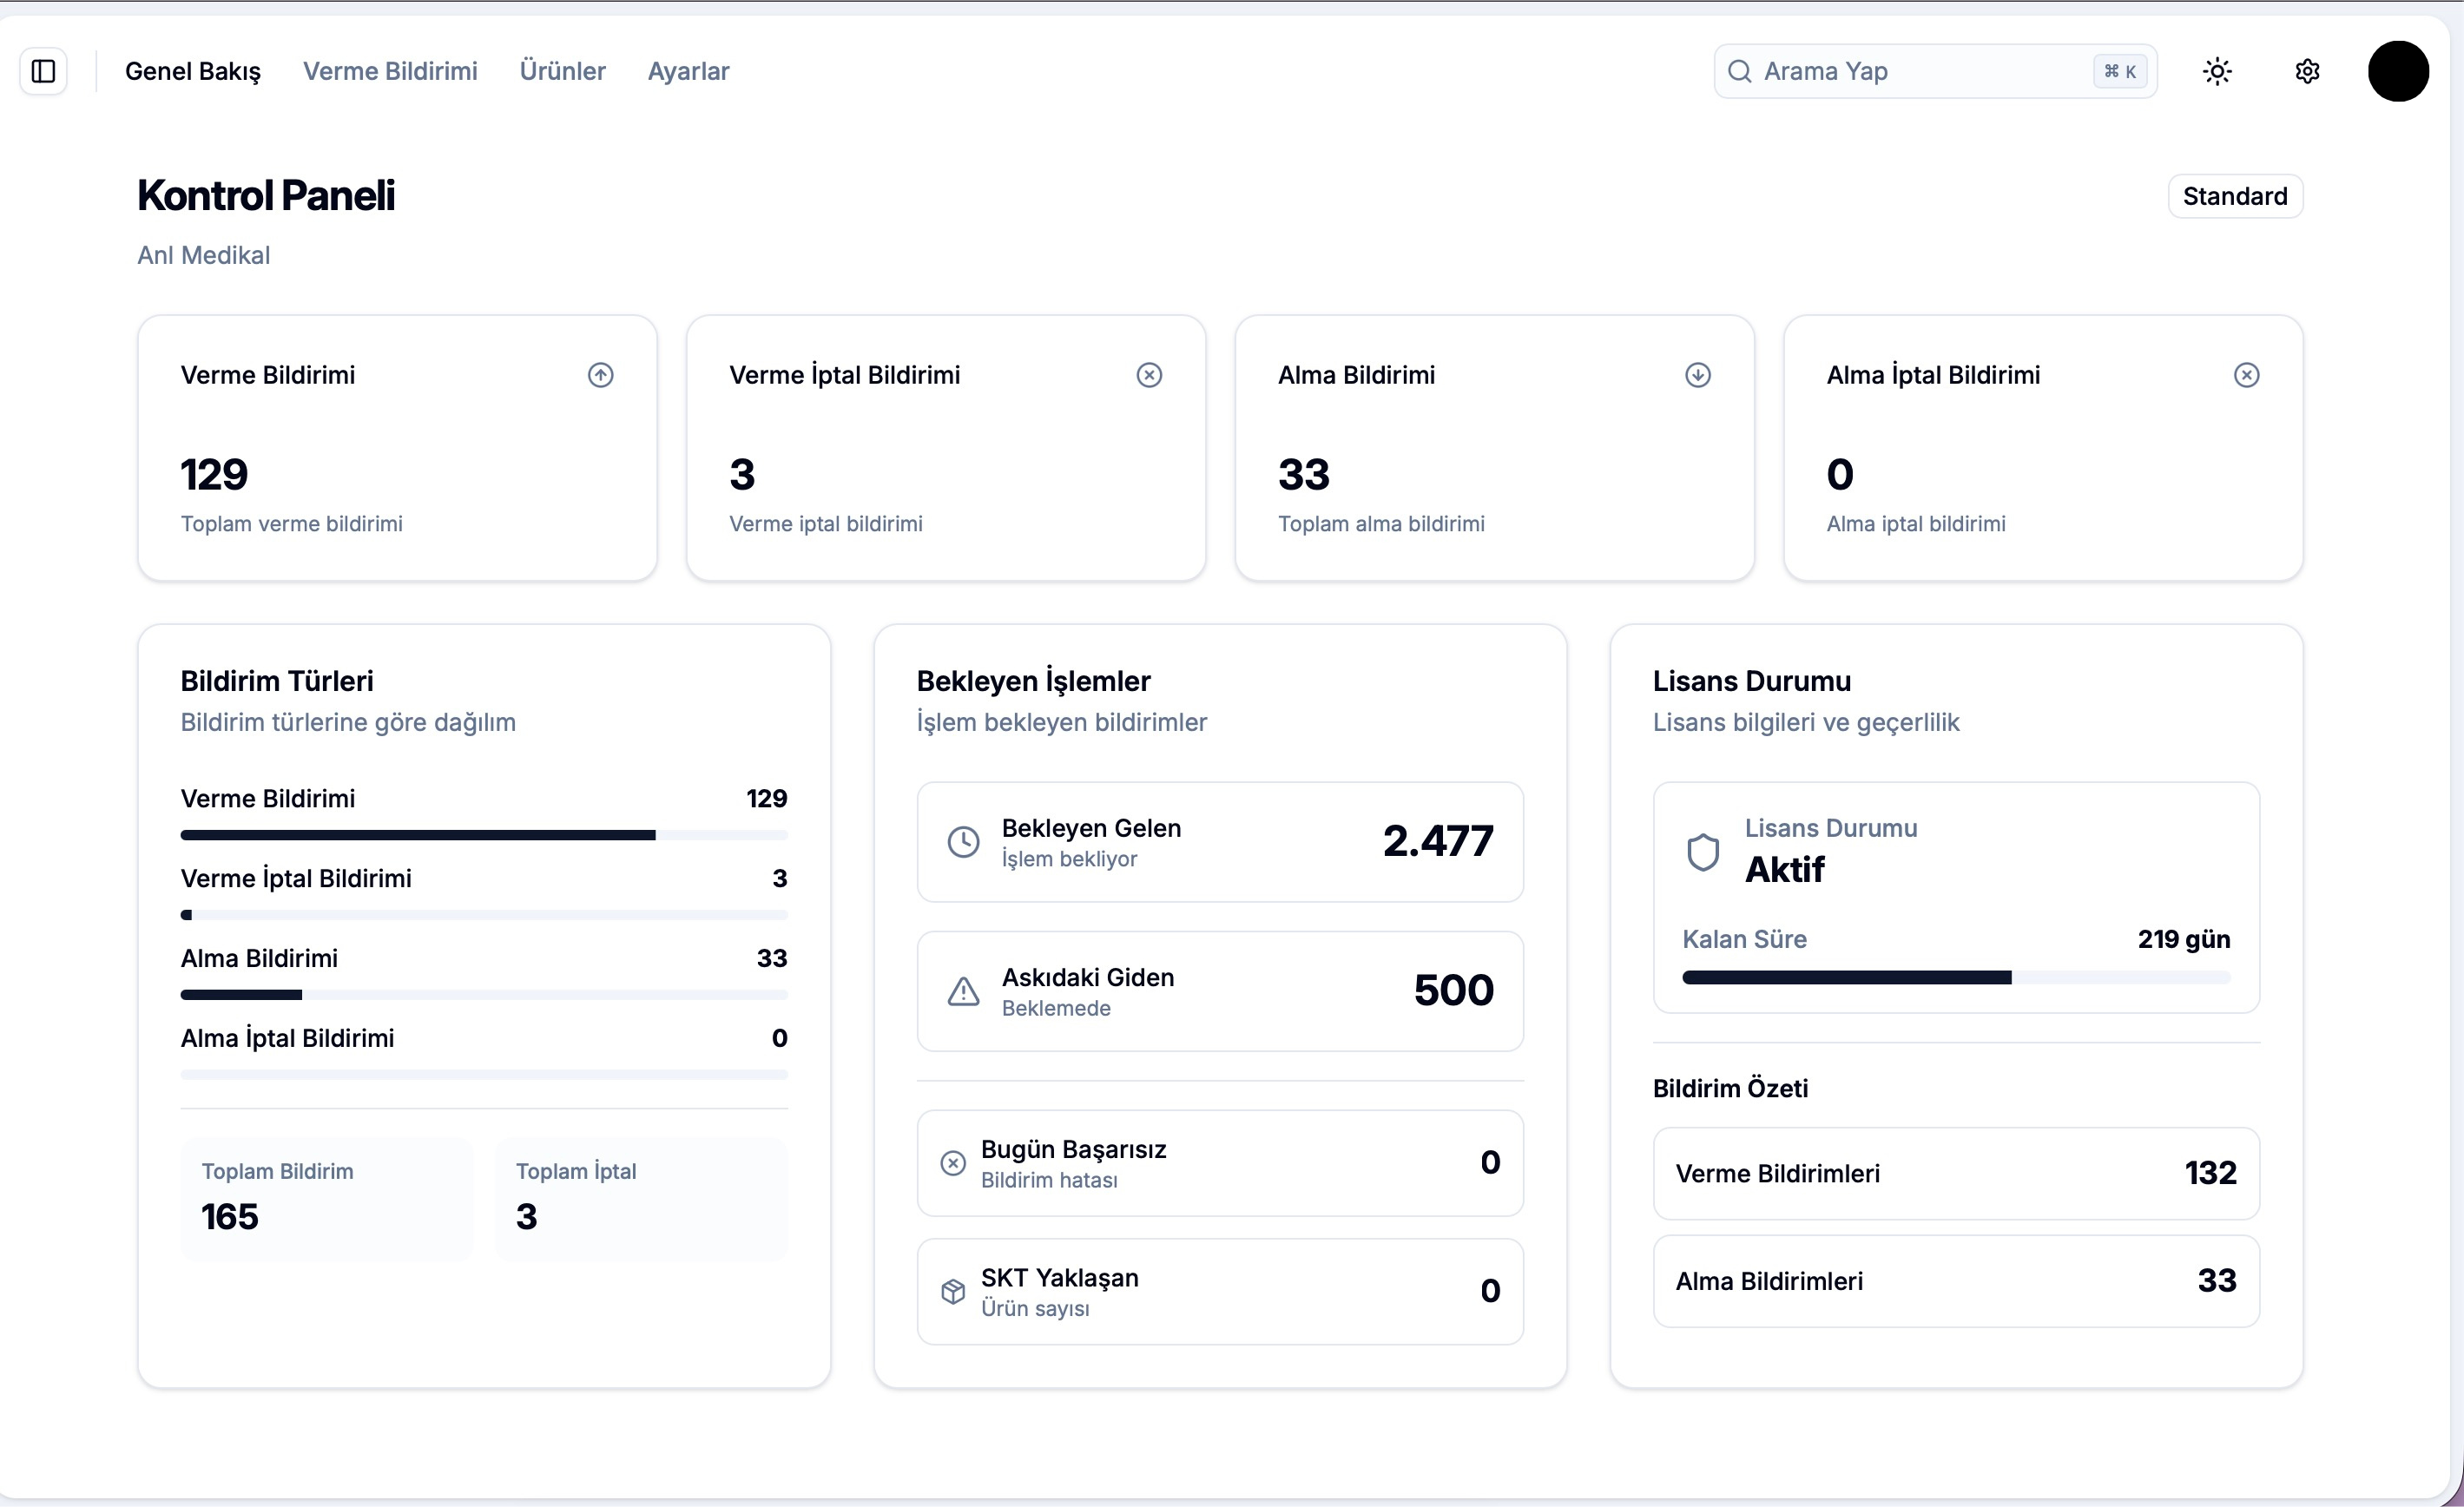Click İşlem bekleyen bildirimler subtitle

click(1062, 723)
